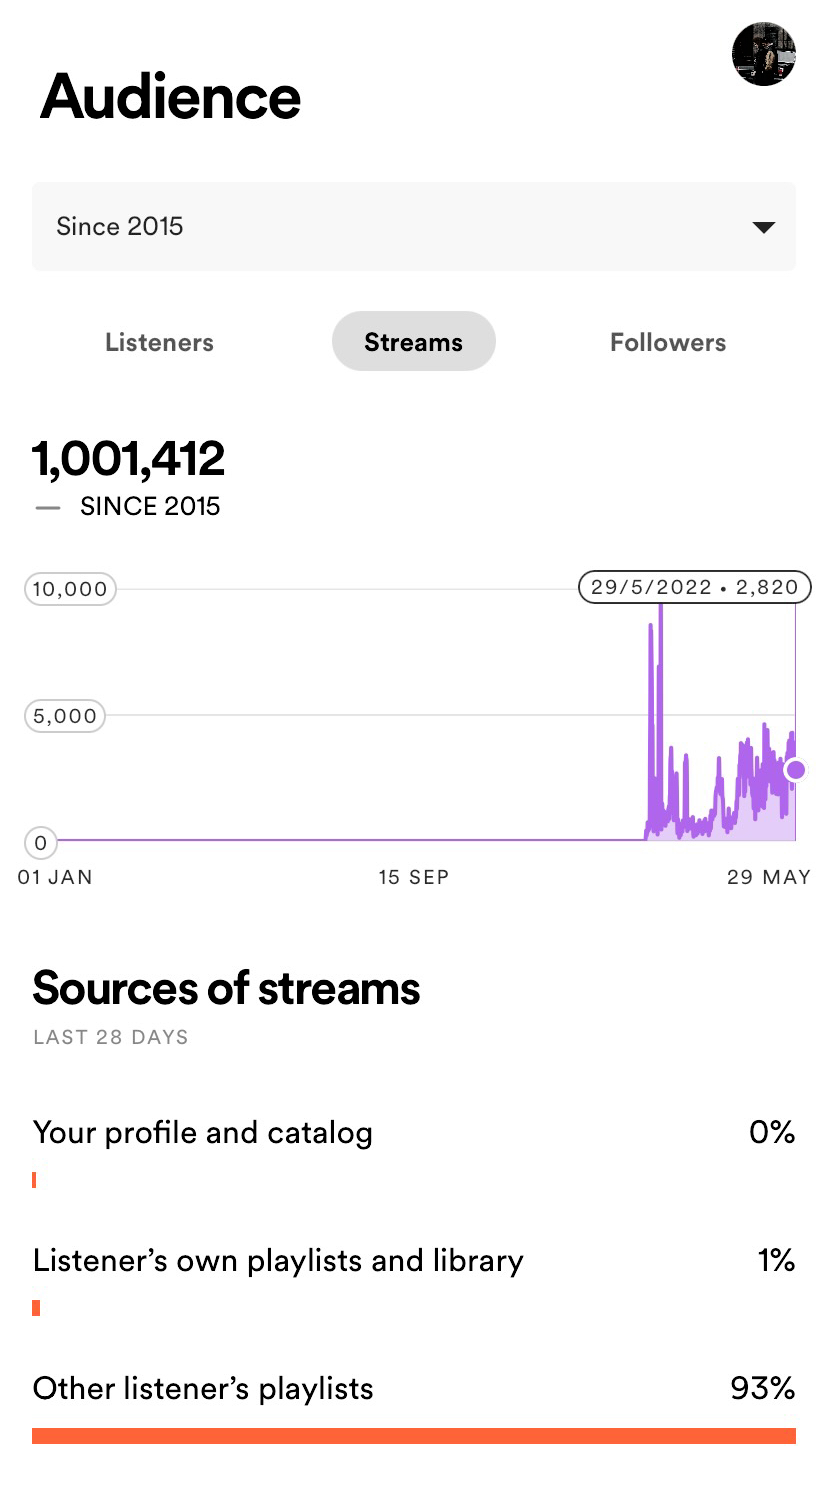The width and height of the screenshot is (828, 1486).
Task: Click the SINCE 2015 legend line
Action: click(x=47, y=507)
